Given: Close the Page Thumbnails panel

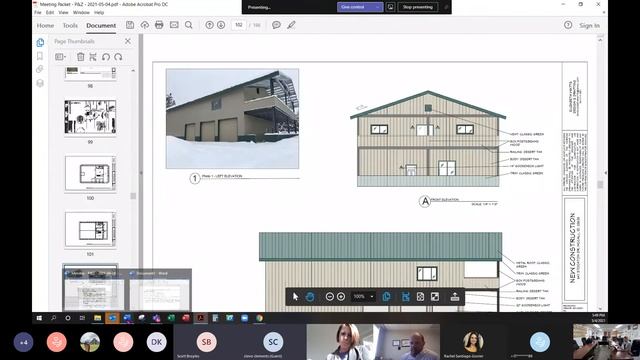Looking at the screenshot, I should (128, 41).
